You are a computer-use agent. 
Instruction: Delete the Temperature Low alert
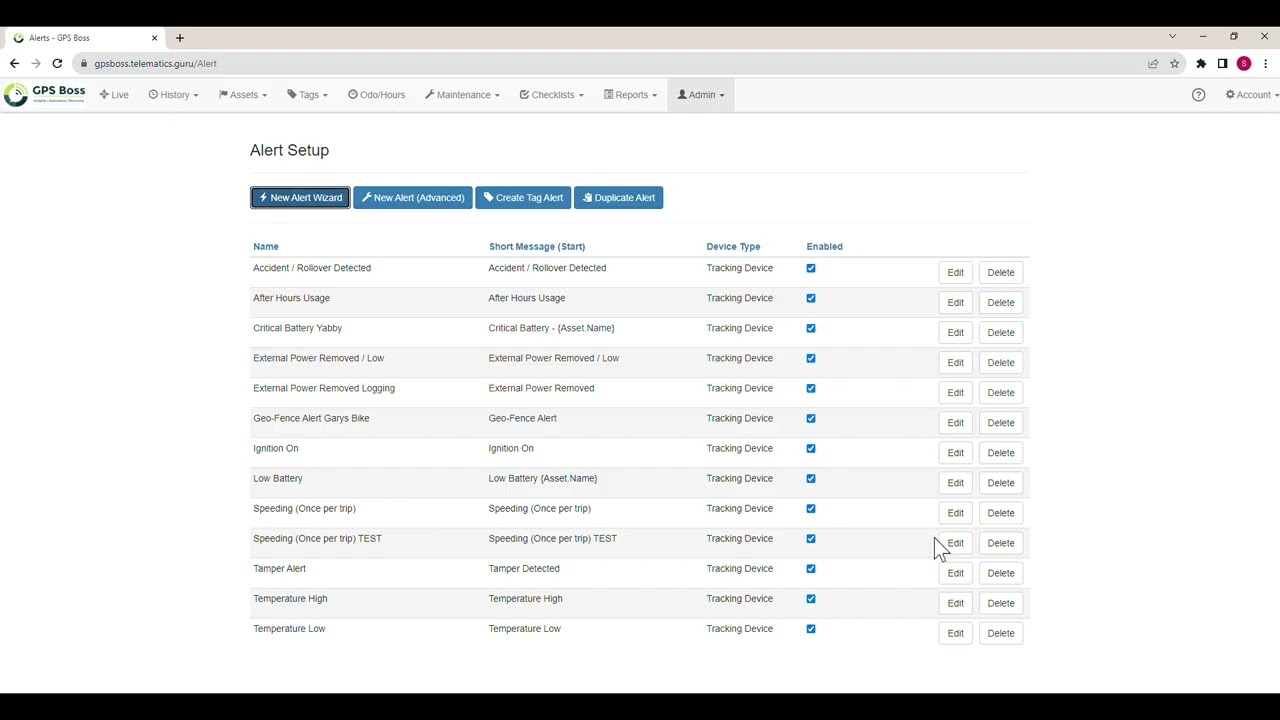coord(1001,633)
